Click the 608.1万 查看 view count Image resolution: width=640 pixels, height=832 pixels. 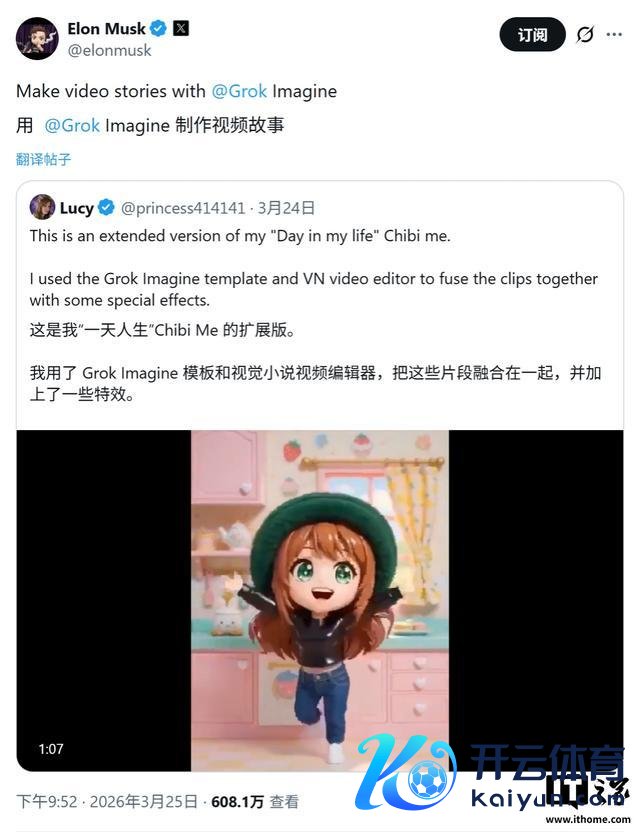(x=255, y=801)
